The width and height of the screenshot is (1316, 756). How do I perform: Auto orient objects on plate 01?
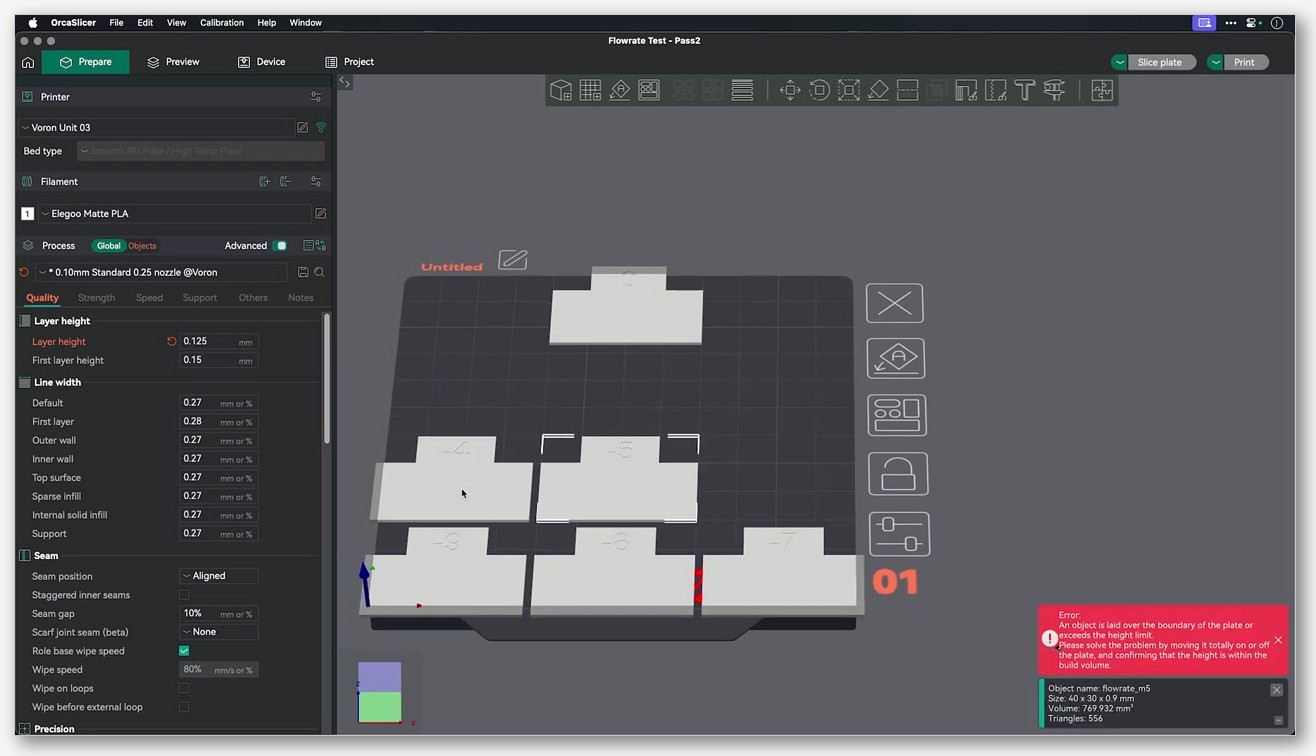(x=896, y=358)
